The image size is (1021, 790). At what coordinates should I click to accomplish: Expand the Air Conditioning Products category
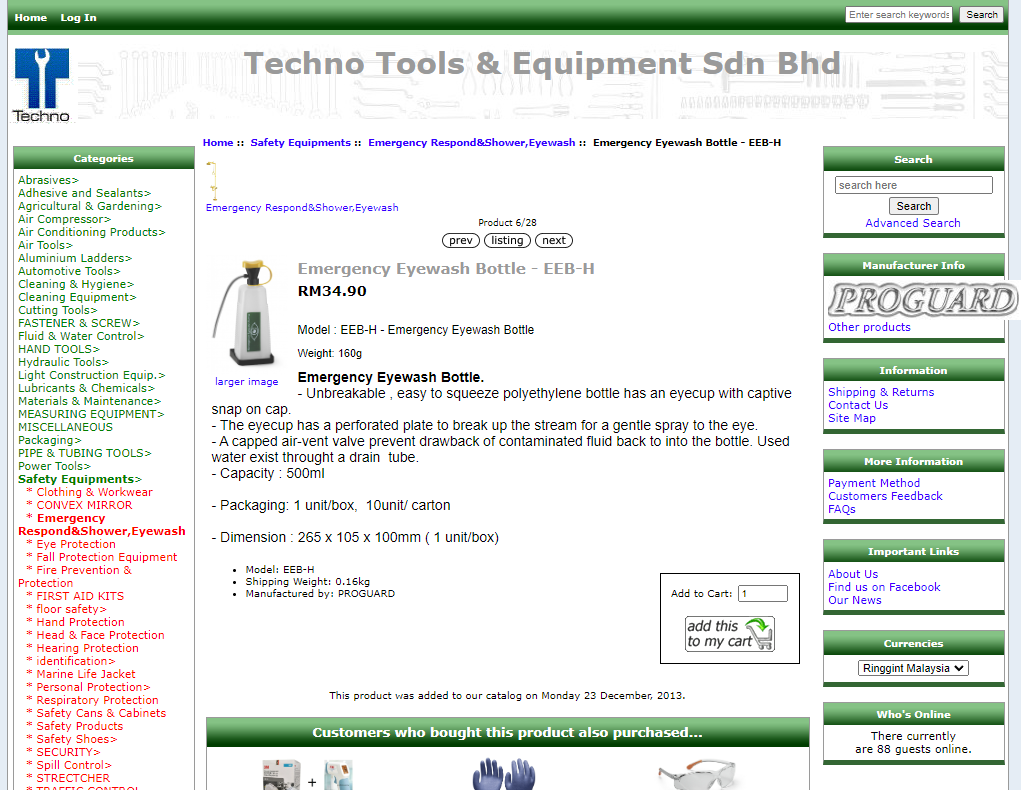[x=91, y=232]
